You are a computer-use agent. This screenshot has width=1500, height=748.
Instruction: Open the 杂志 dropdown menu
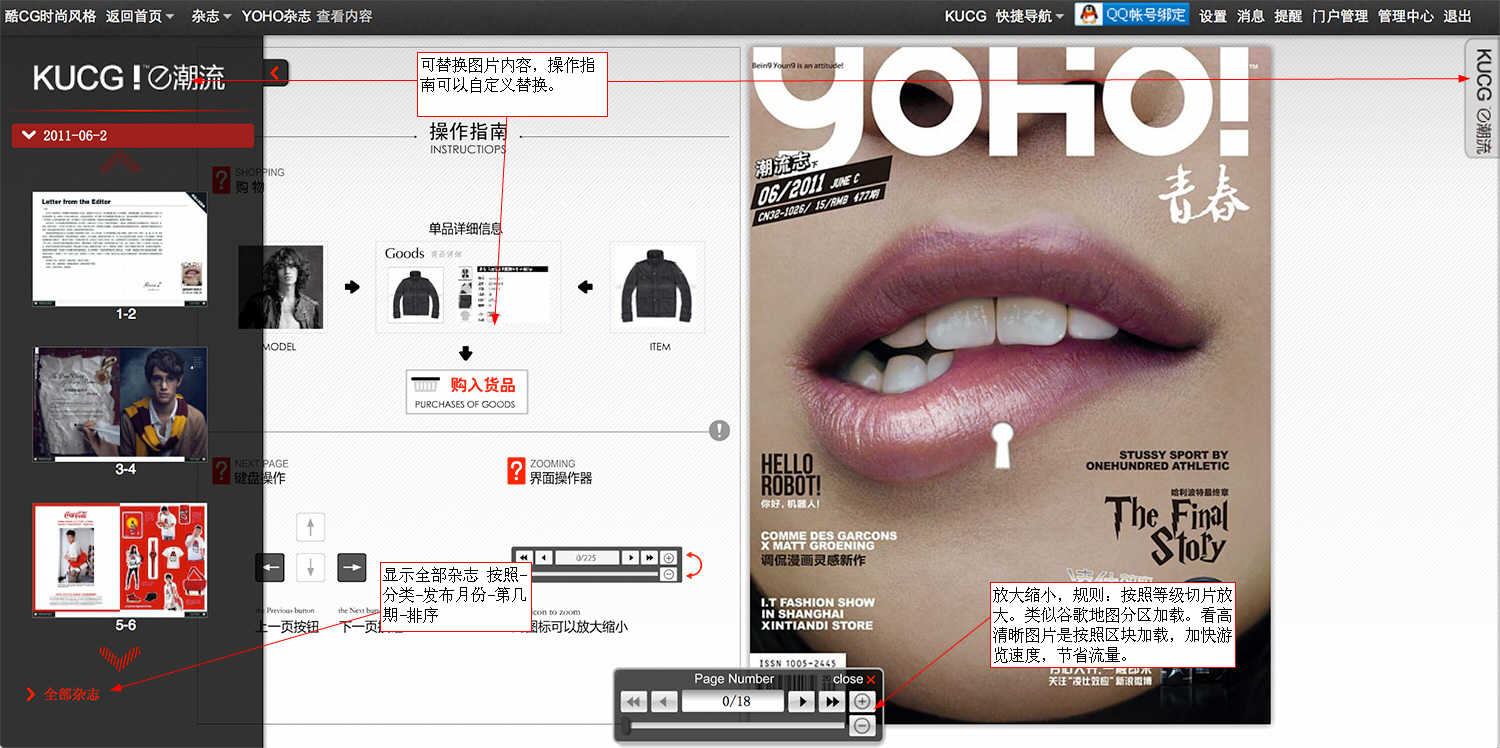pyautogui.click(x=212, y=16)
